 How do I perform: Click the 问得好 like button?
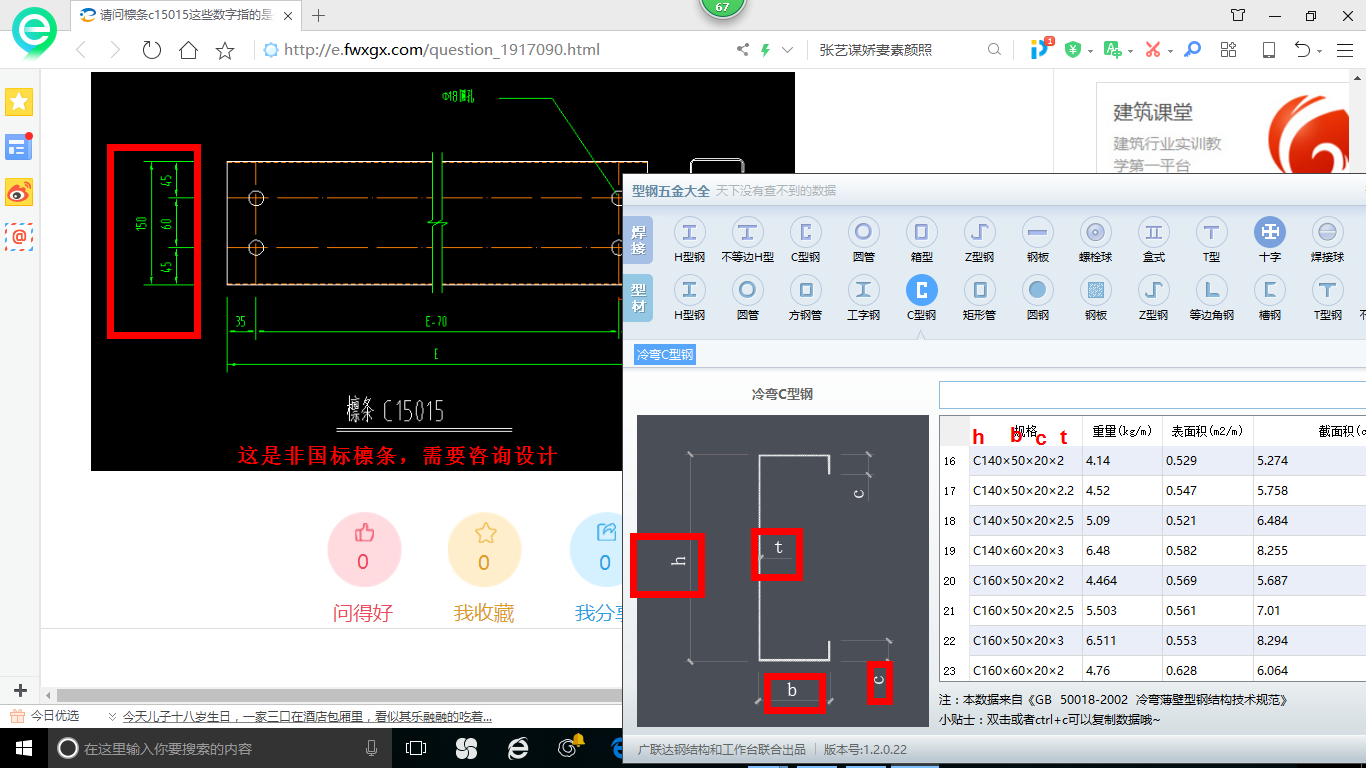pos(364,548)
